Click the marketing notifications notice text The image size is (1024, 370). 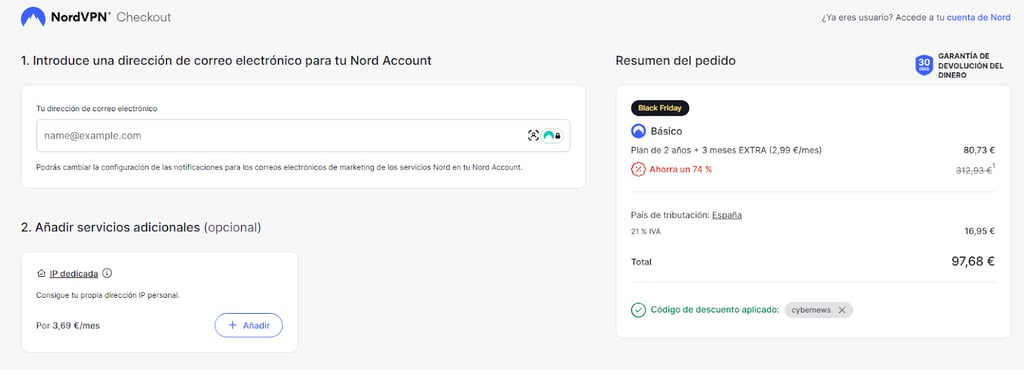[x=280, y=167]
